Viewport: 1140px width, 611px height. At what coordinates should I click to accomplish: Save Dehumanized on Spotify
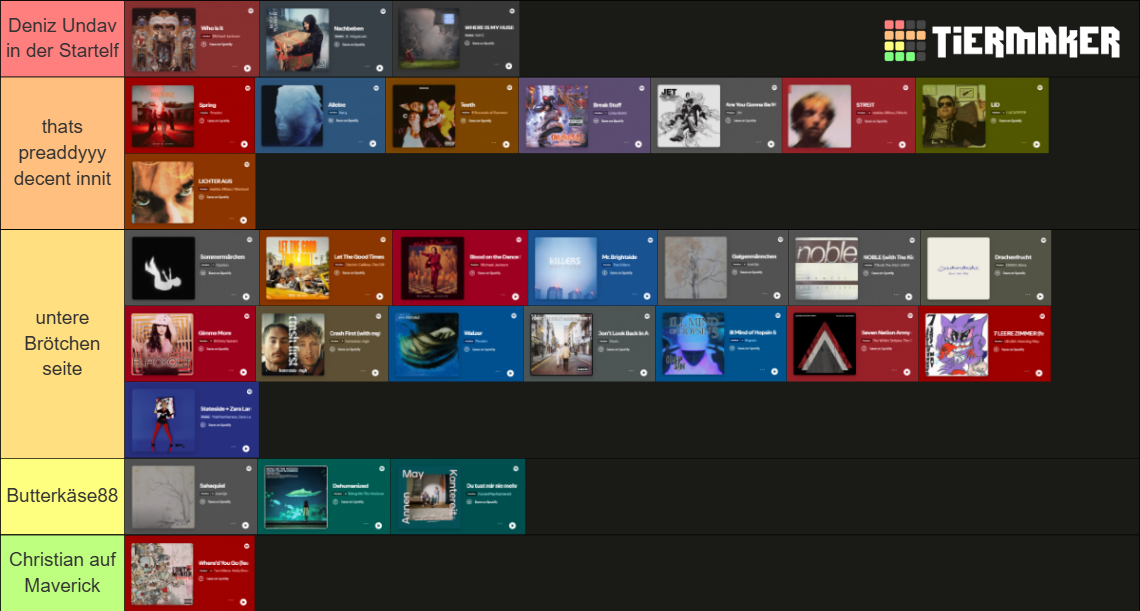[x=348, y=501]
